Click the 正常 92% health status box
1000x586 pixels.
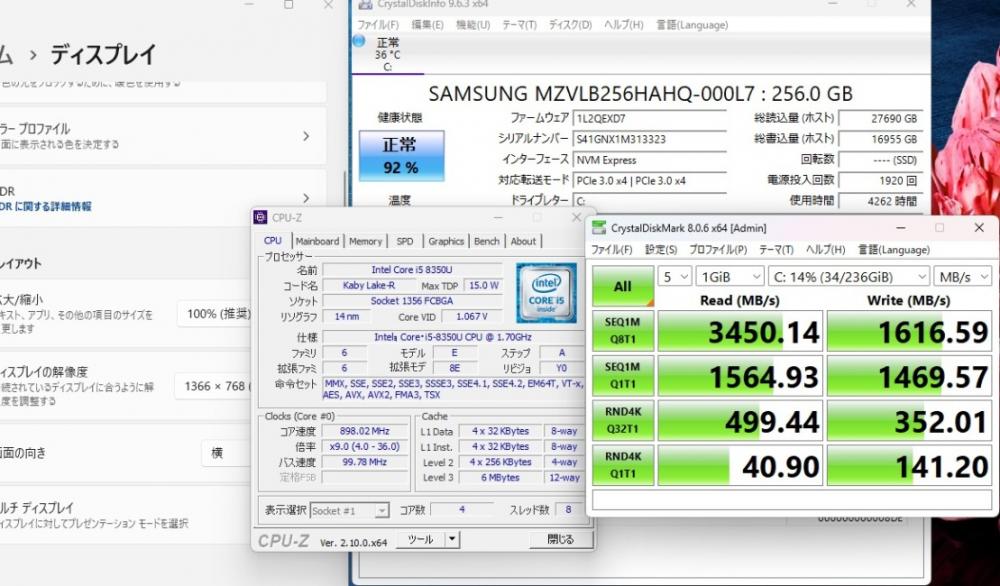[401, 156]
